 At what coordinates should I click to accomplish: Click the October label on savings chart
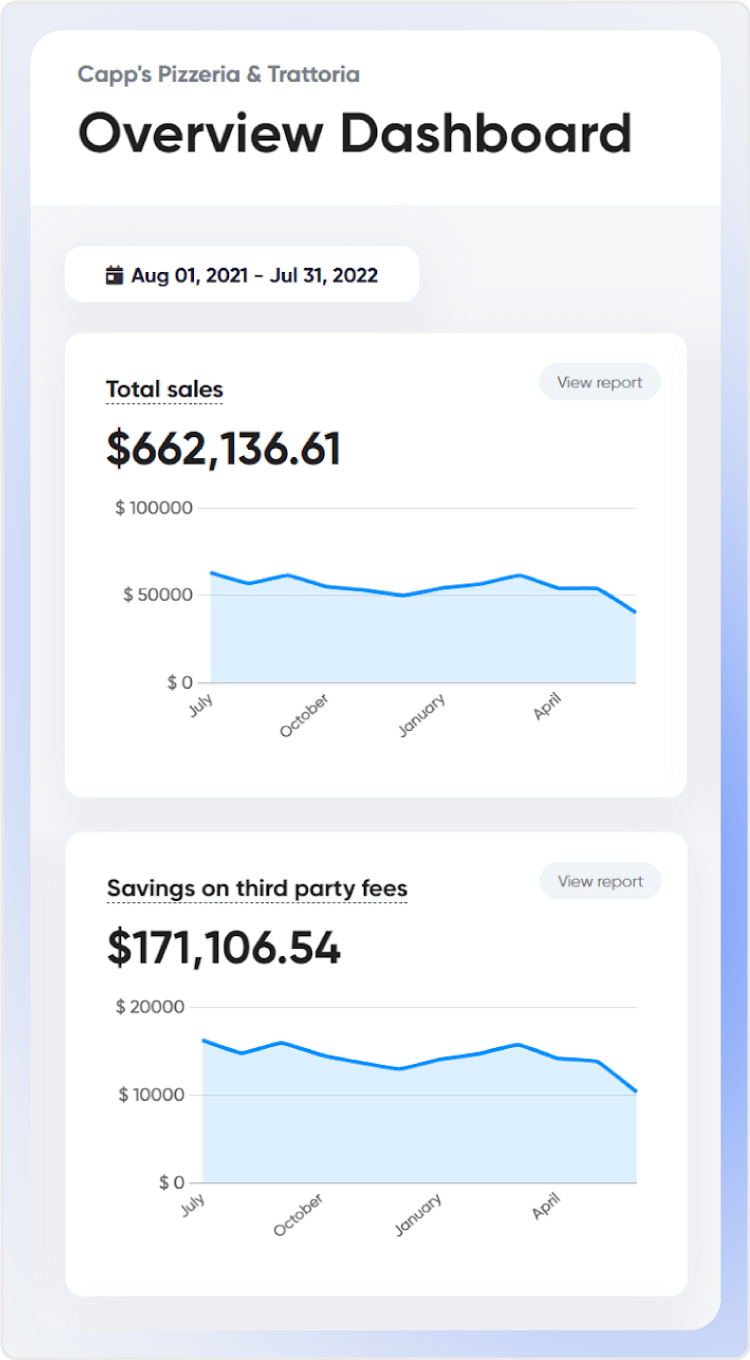coord(299,1215)
